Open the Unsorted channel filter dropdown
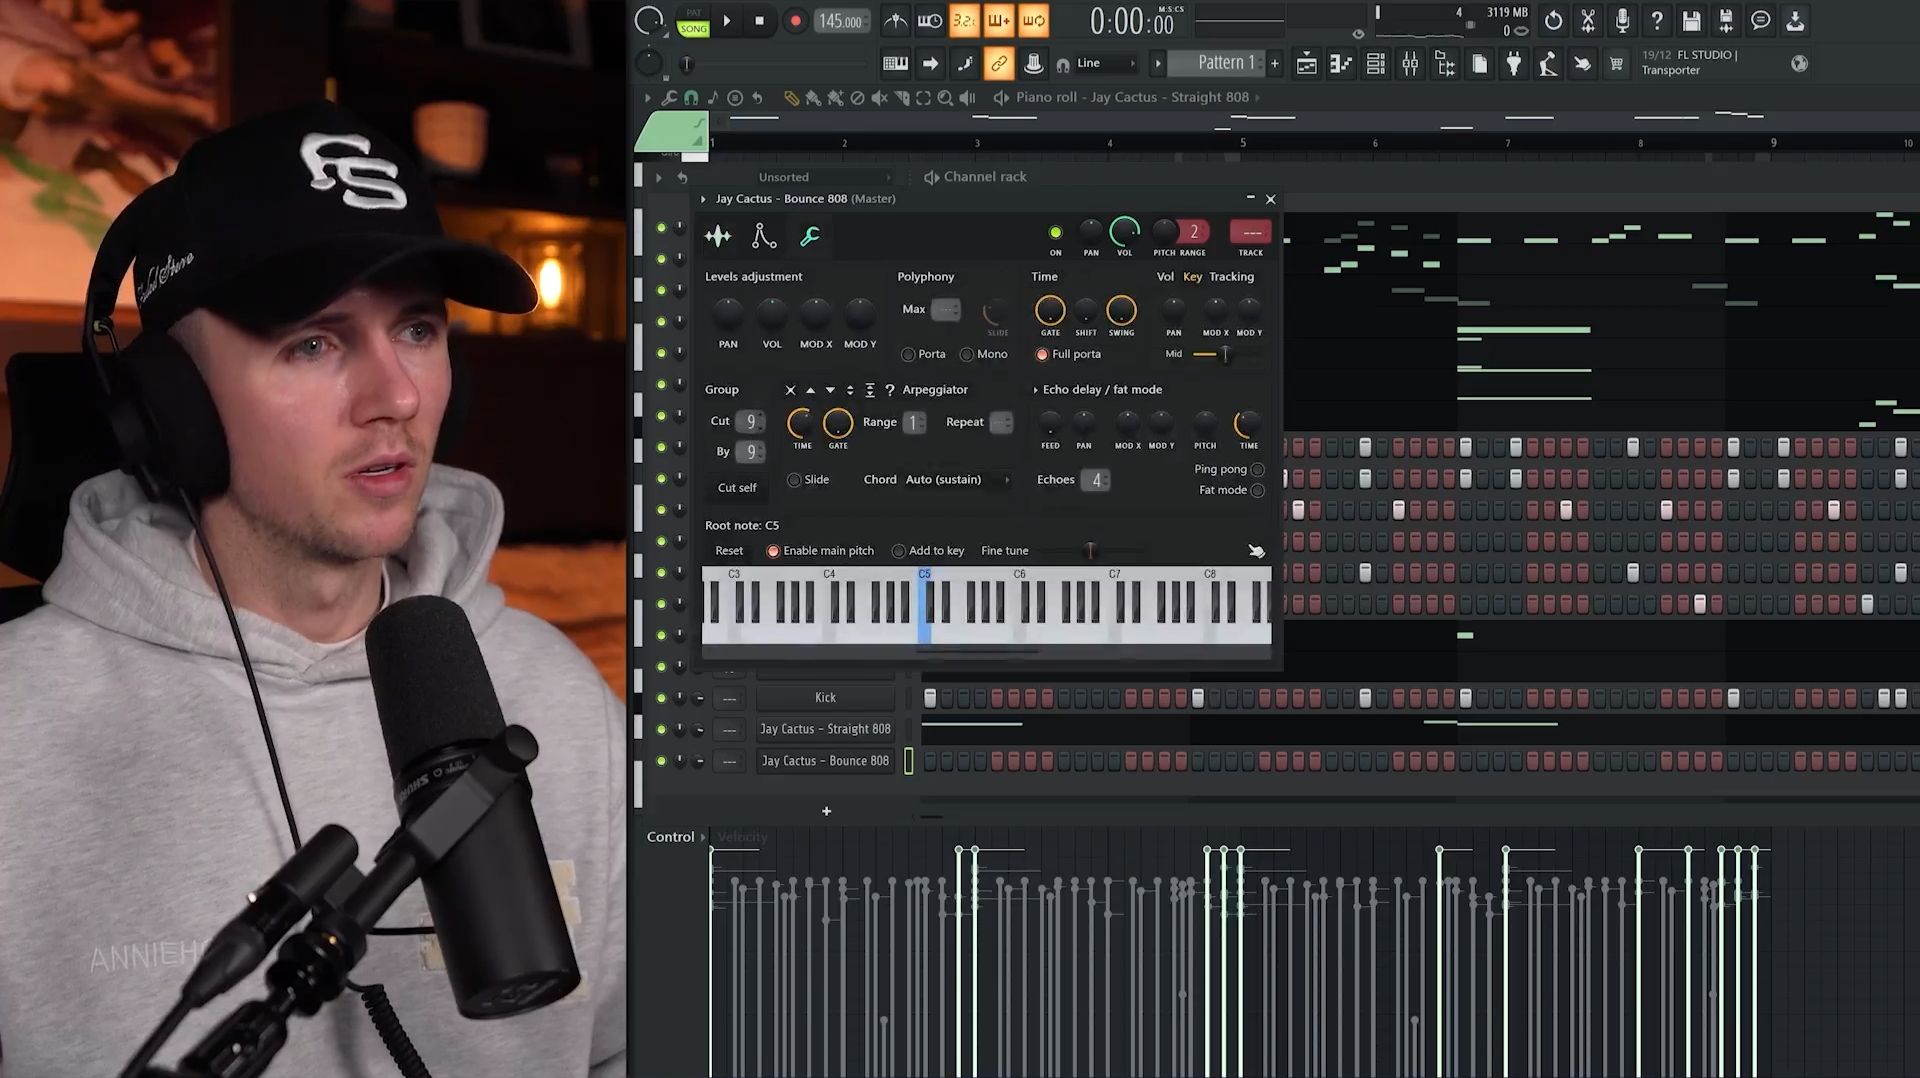This screenshot has width=1920, height=1078. click(x=825, y=177)
